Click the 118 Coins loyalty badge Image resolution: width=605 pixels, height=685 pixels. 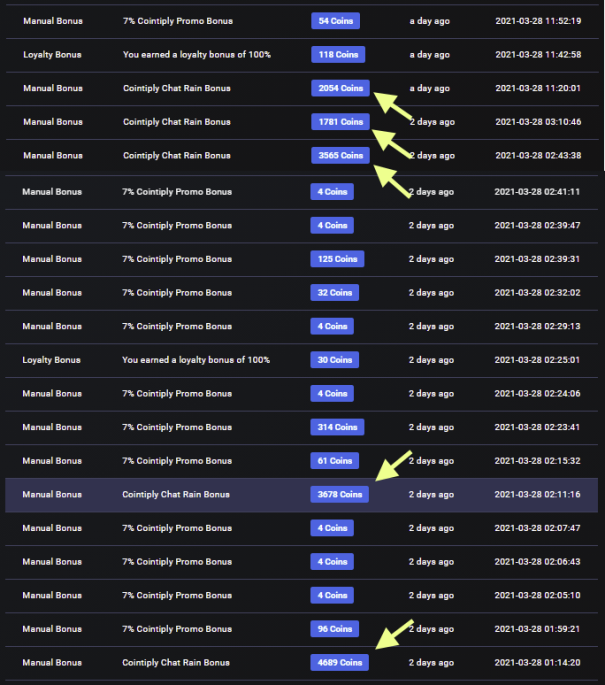tap(338, 55)
